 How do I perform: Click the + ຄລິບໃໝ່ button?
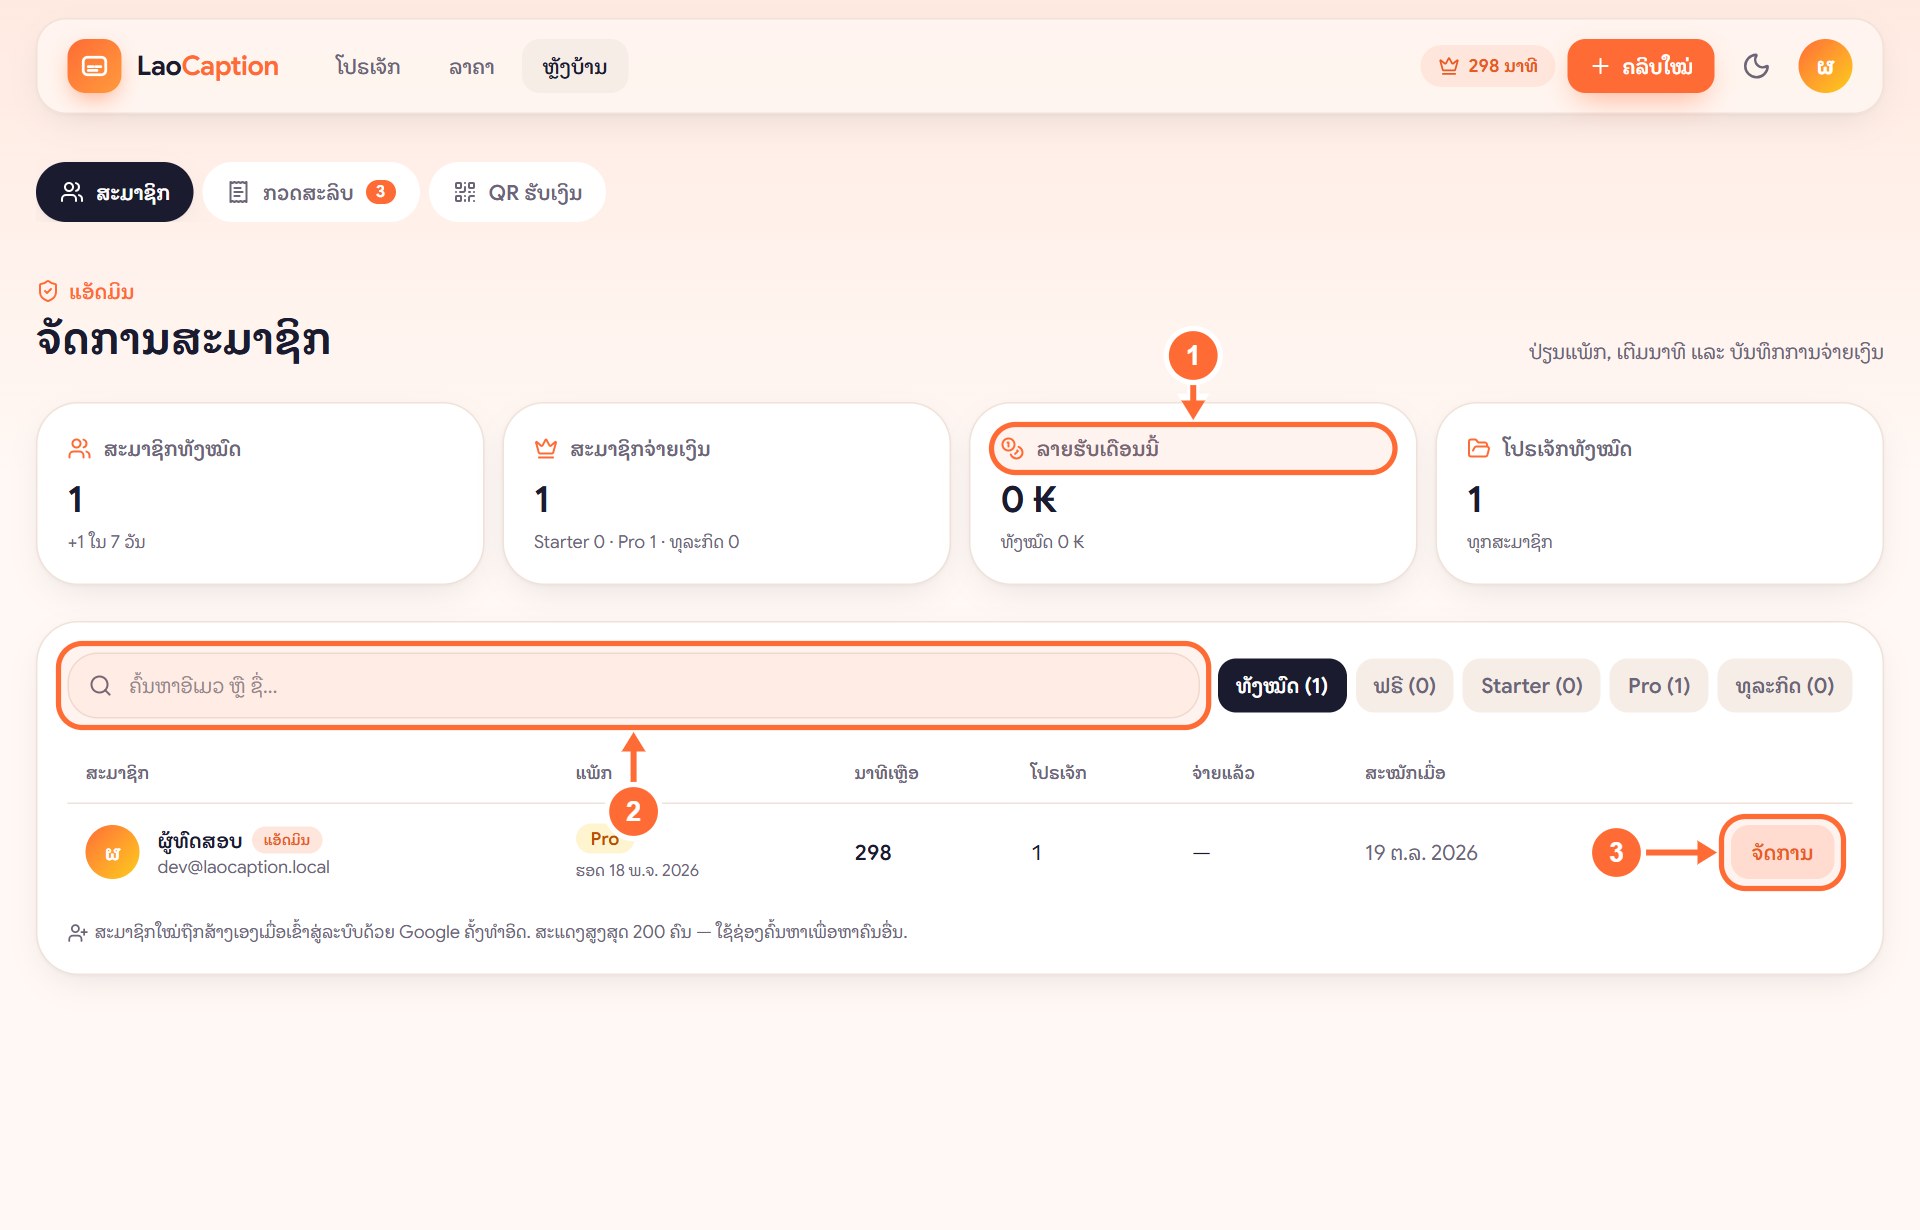coord(1640,66)
